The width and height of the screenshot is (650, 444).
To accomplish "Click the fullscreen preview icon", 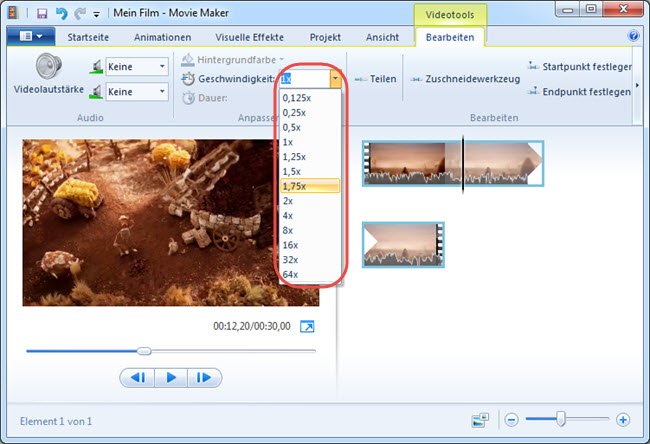I will tap(307, 327).
